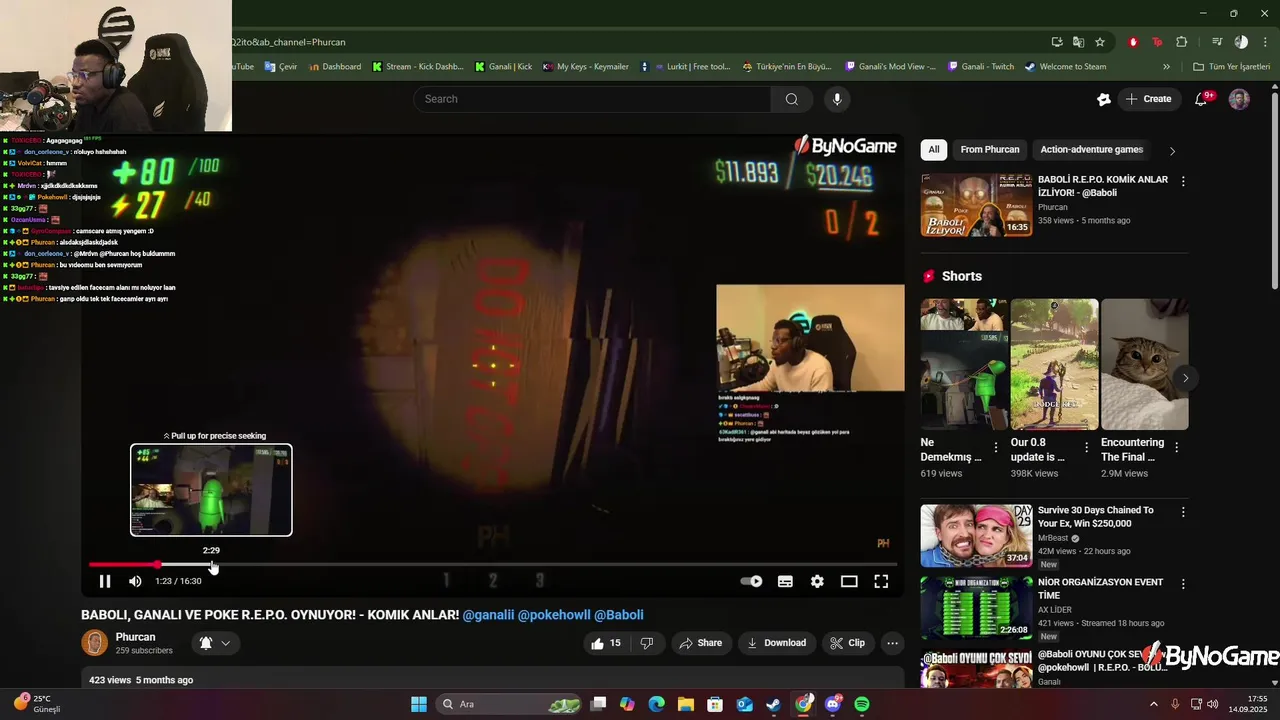Viewport: 1280px width, 720px height.
Task: Expand notification preferences chevron
Action: (x=226, y=643)
